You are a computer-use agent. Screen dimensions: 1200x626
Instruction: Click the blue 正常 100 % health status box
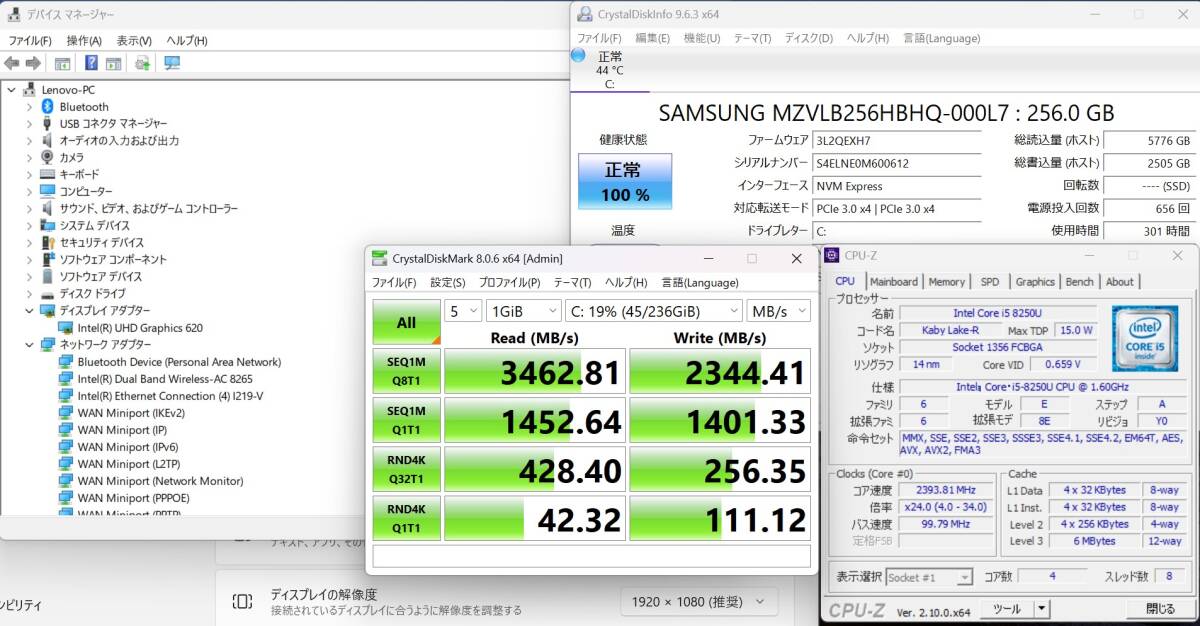[625, 181]
